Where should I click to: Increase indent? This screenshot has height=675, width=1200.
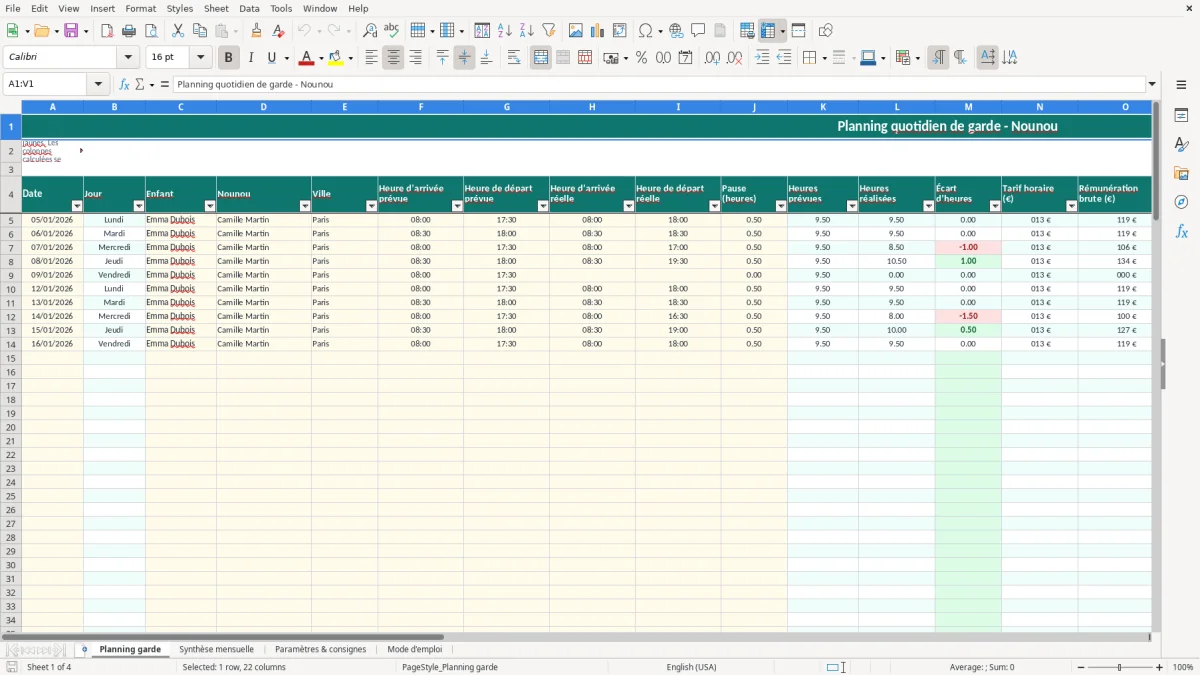pos(762,58)
